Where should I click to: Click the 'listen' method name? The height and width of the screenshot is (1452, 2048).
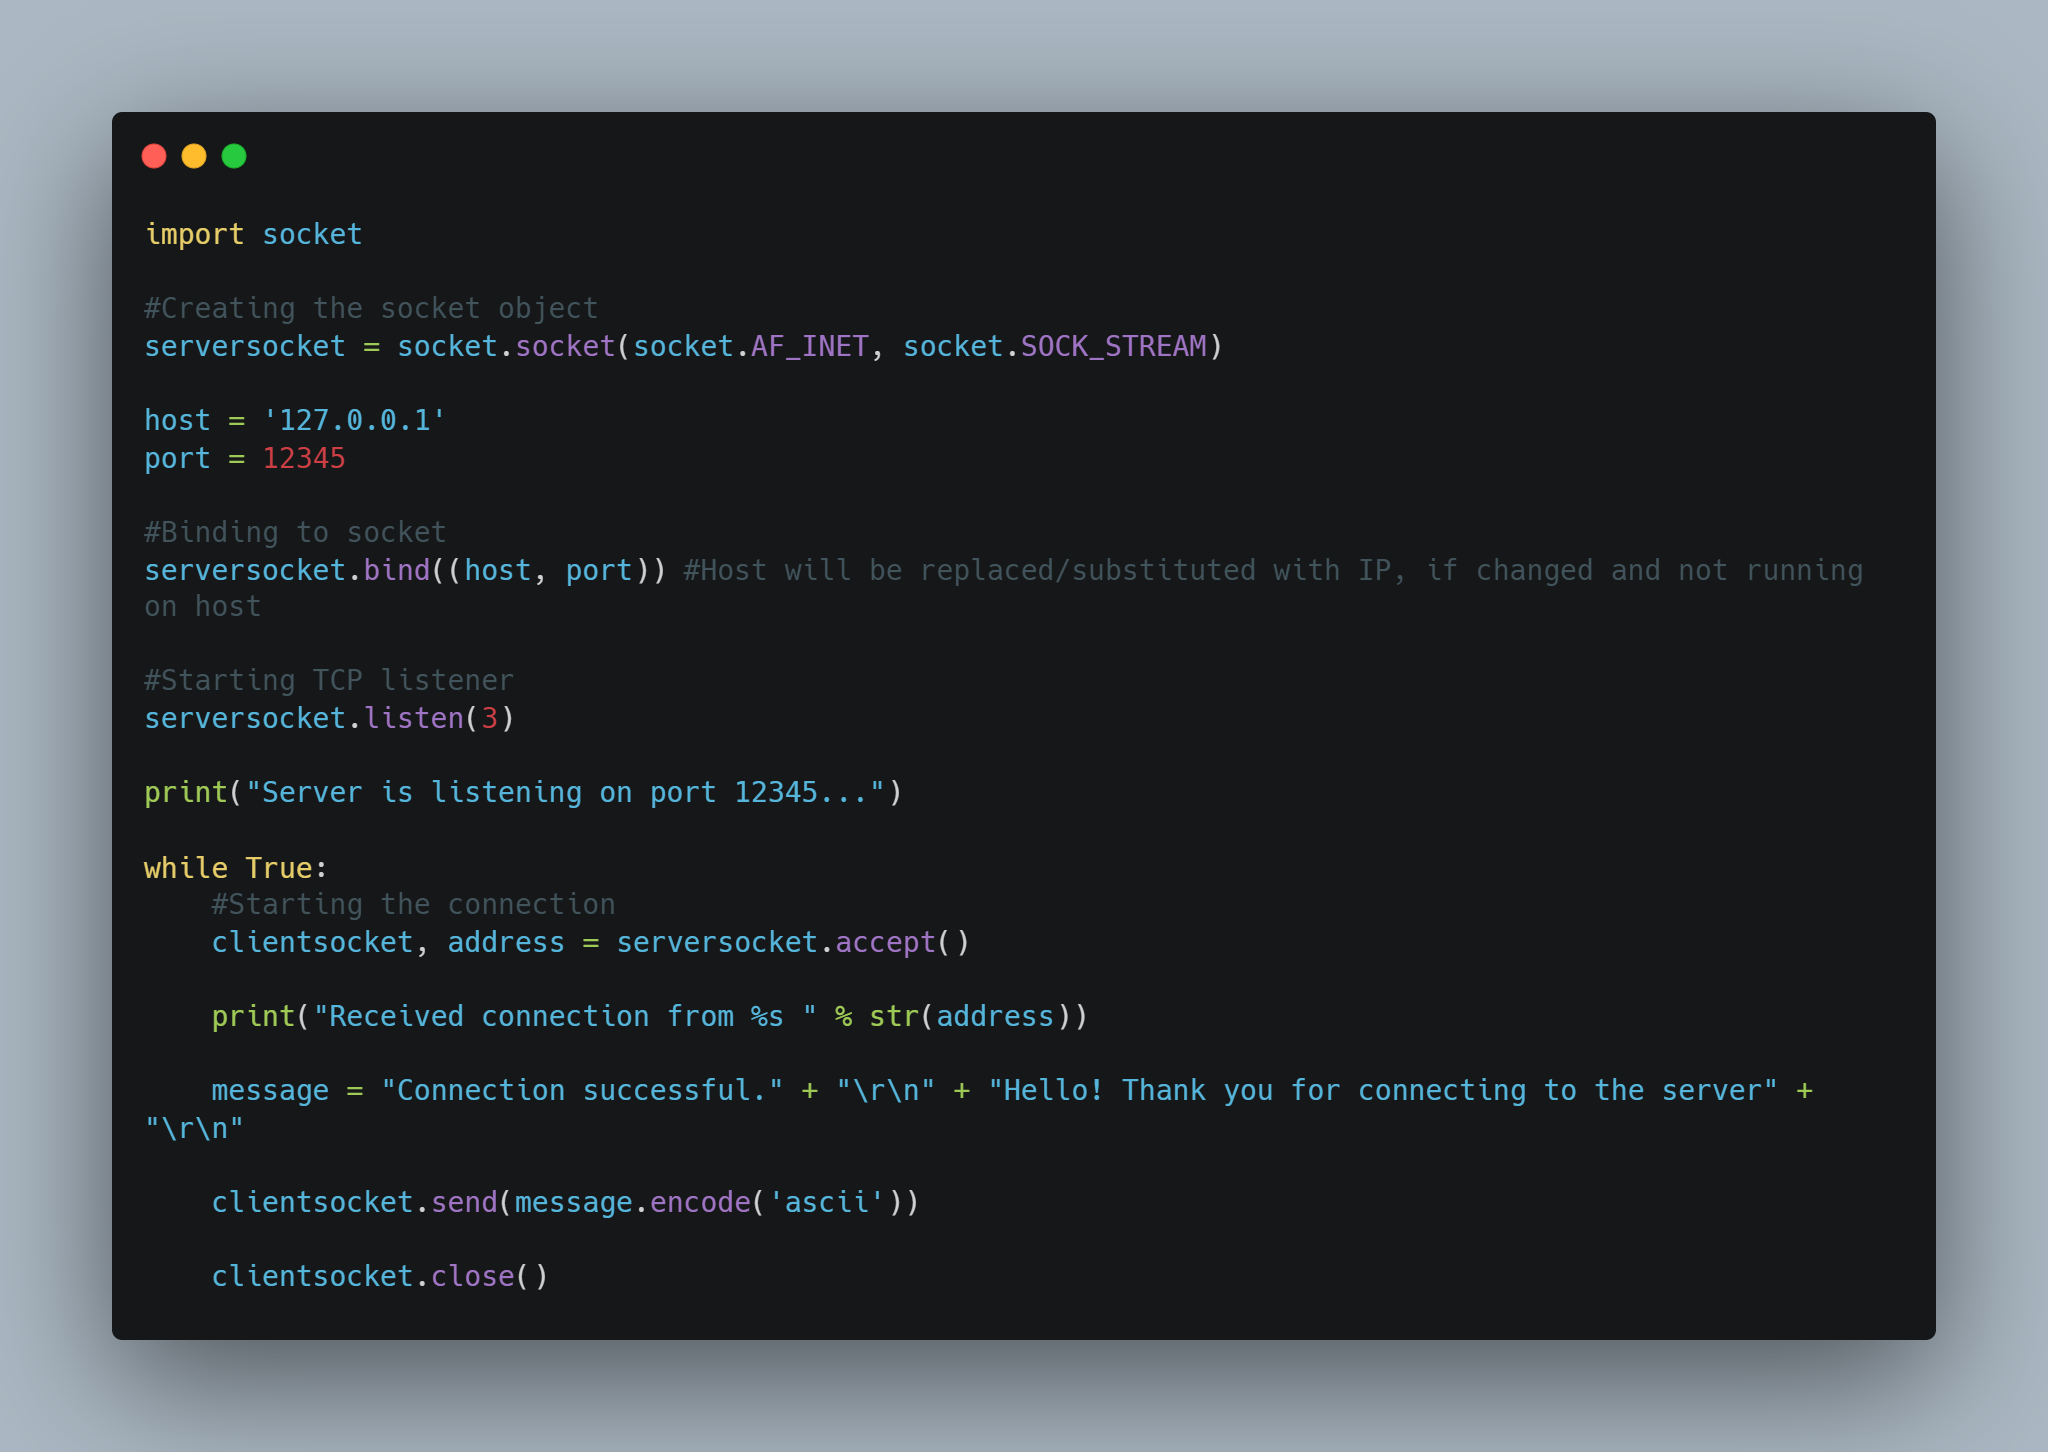pyautogui.click(x=413, y=718)
